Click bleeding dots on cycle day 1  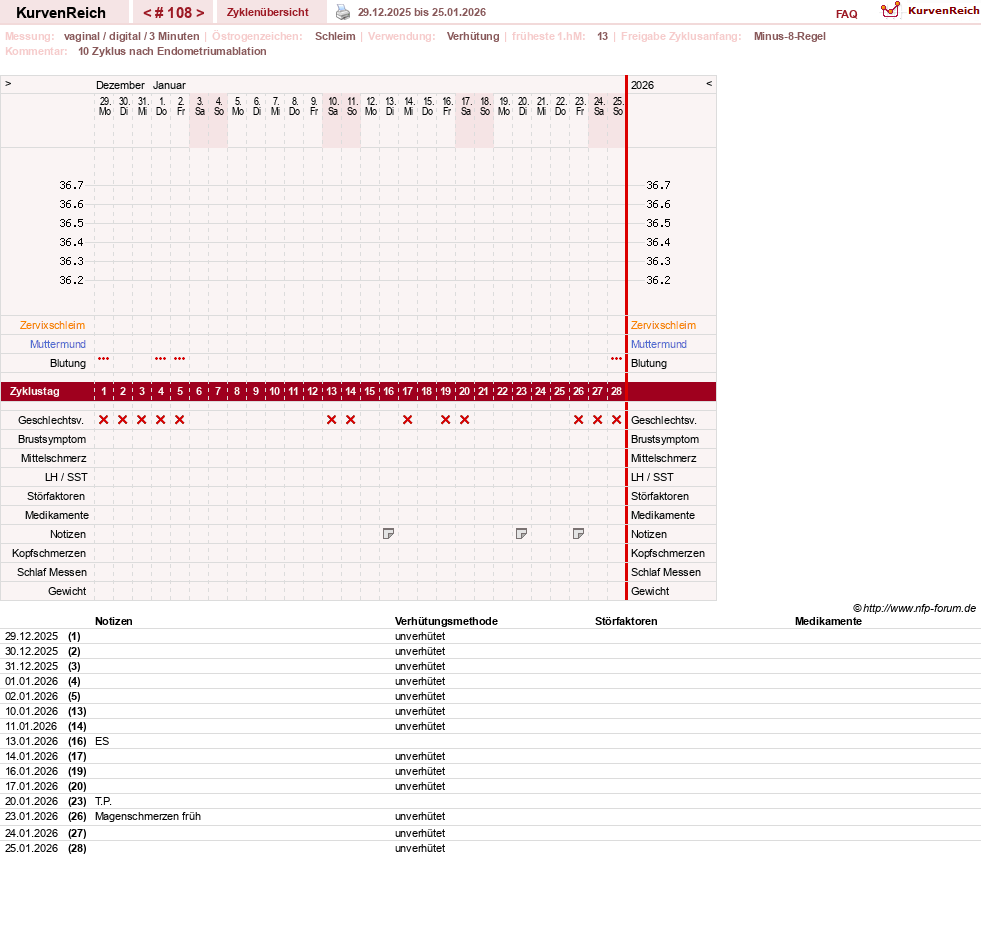pyautogui.click(x=104, y=359)
